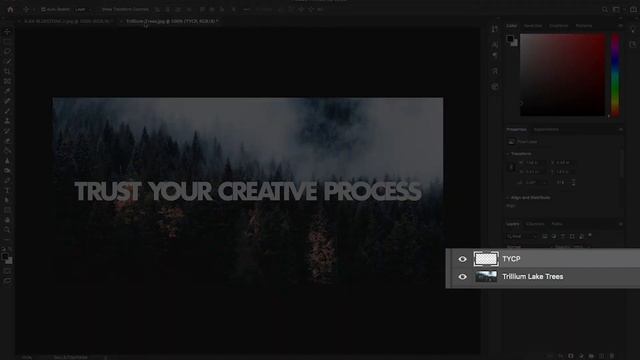
Task: Change the screen mode icon
Action: coord(7,281)
